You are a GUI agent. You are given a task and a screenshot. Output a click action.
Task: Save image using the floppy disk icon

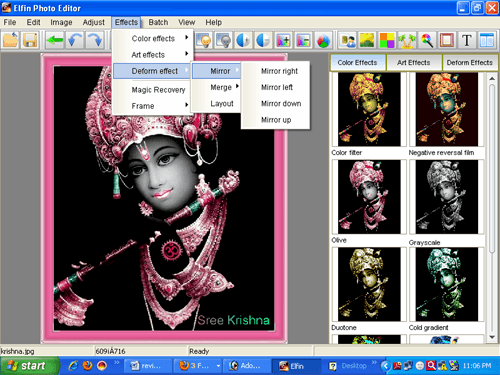click(30, 41)
